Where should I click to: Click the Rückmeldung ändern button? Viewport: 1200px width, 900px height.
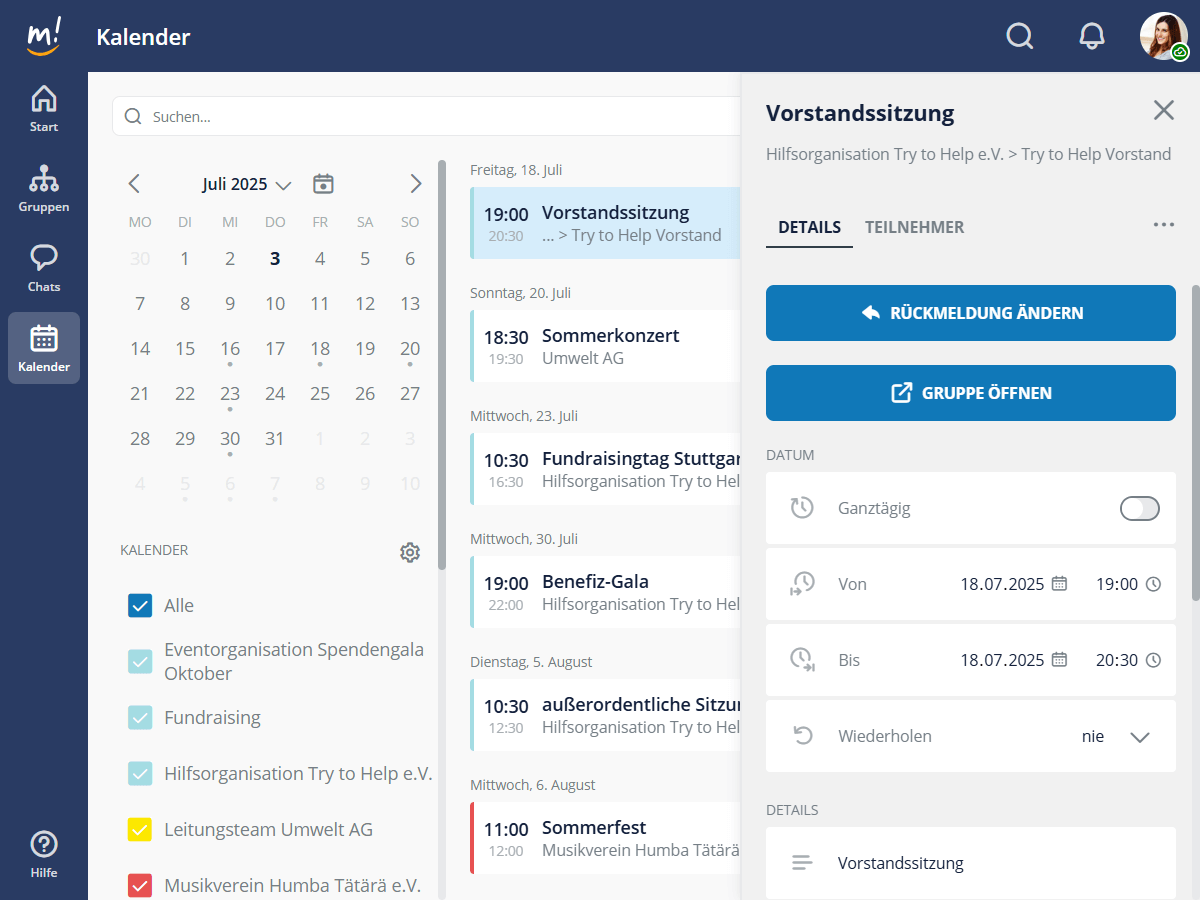point(970,313)
